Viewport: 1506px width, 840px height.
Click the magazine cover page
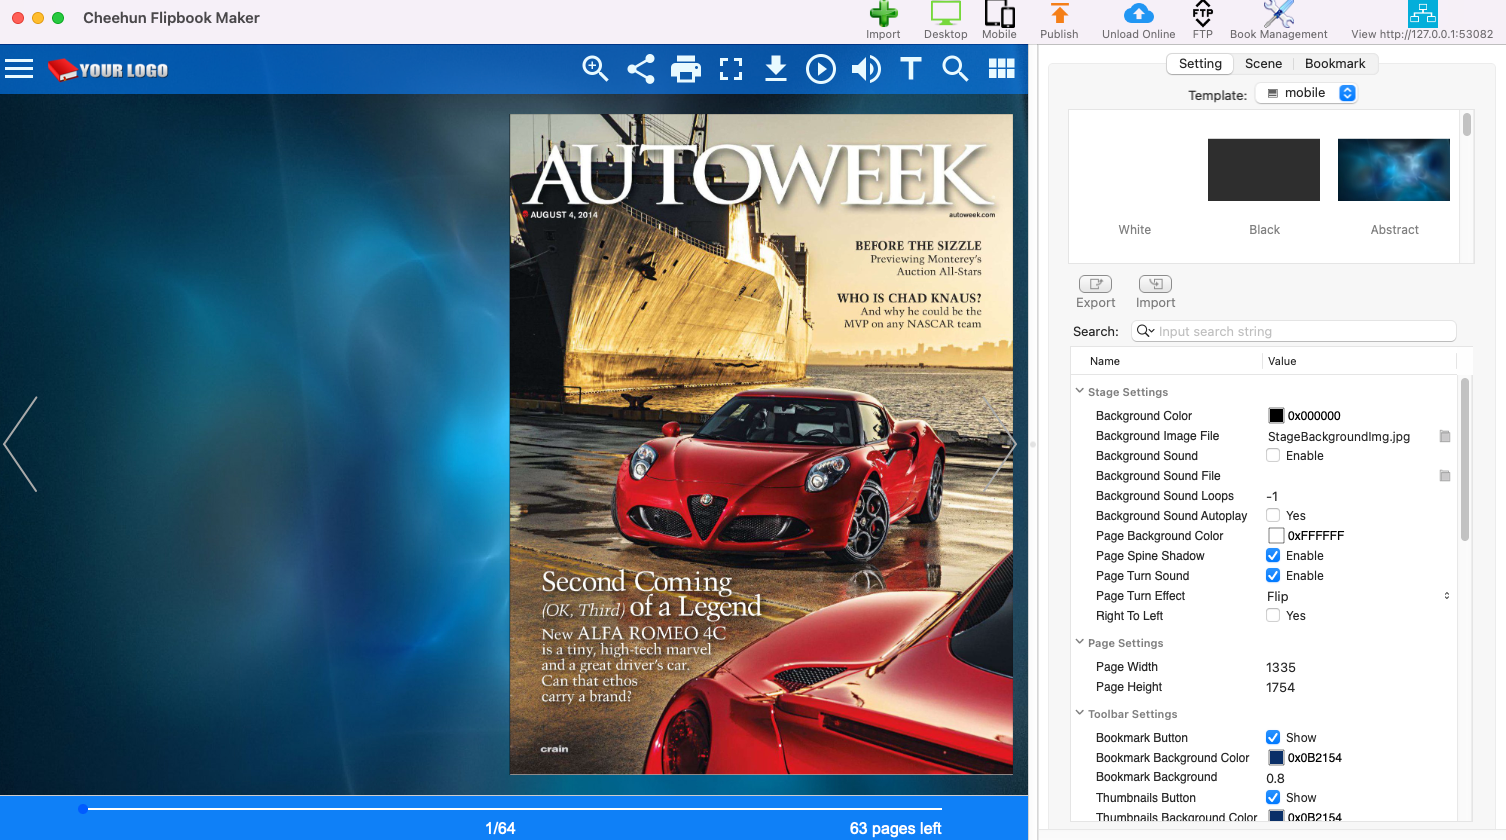[761, 444]
